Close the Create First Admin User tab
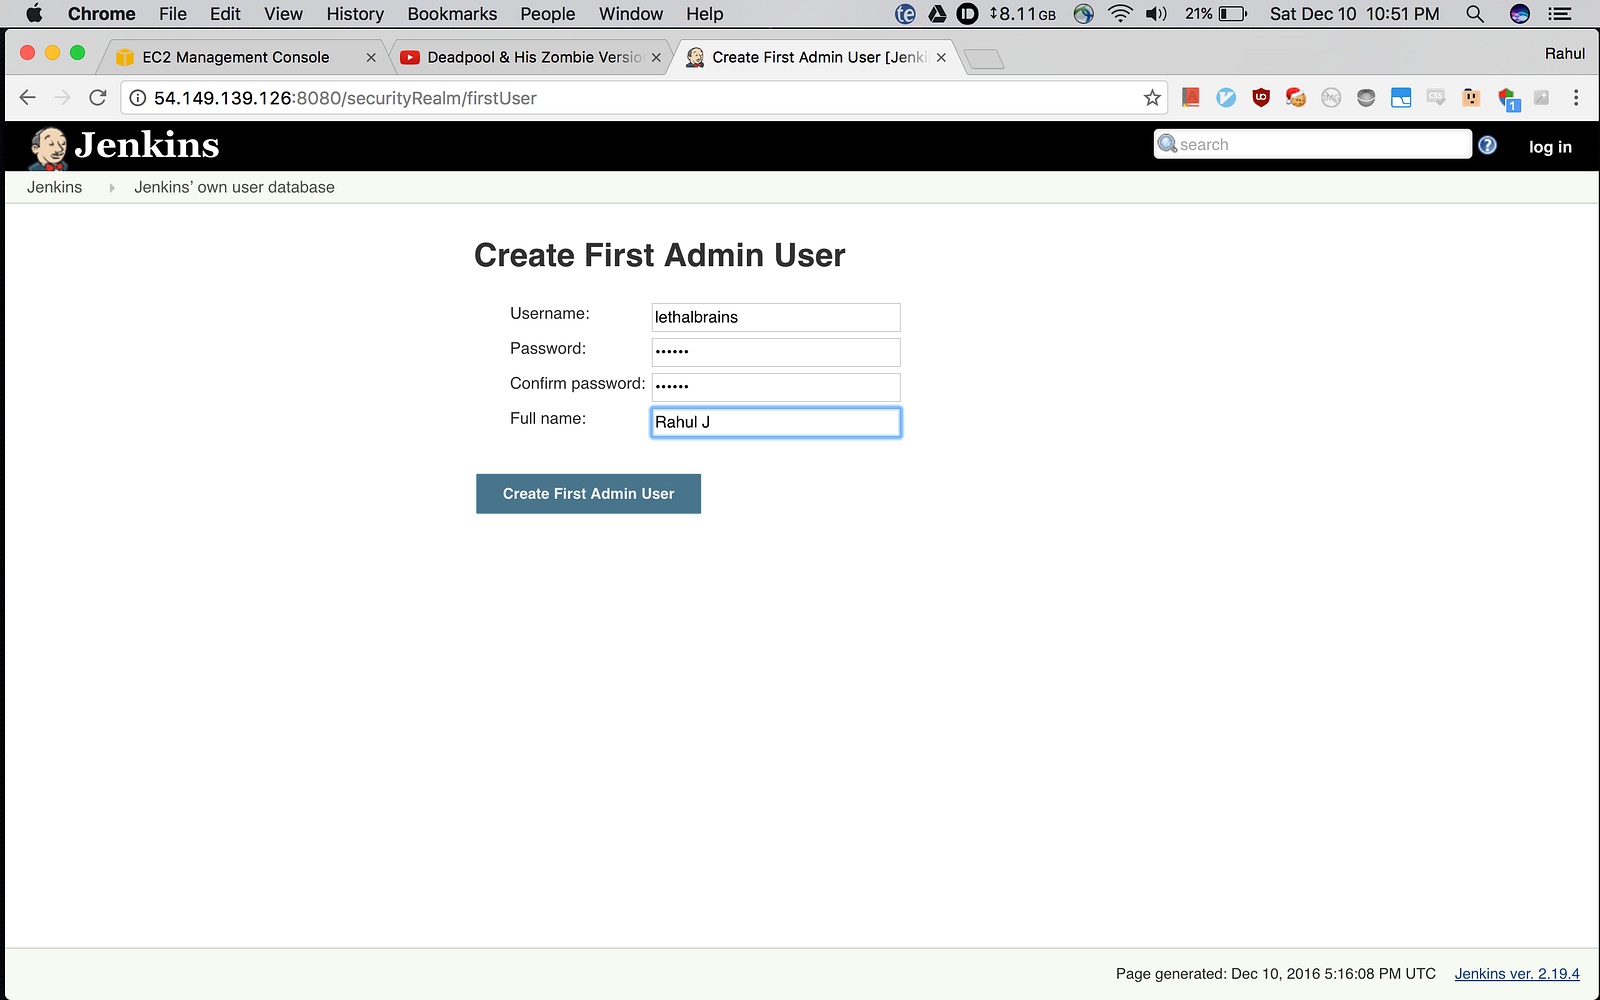The height and width of the screenshot is (1000, 1600). click(941, 58)
